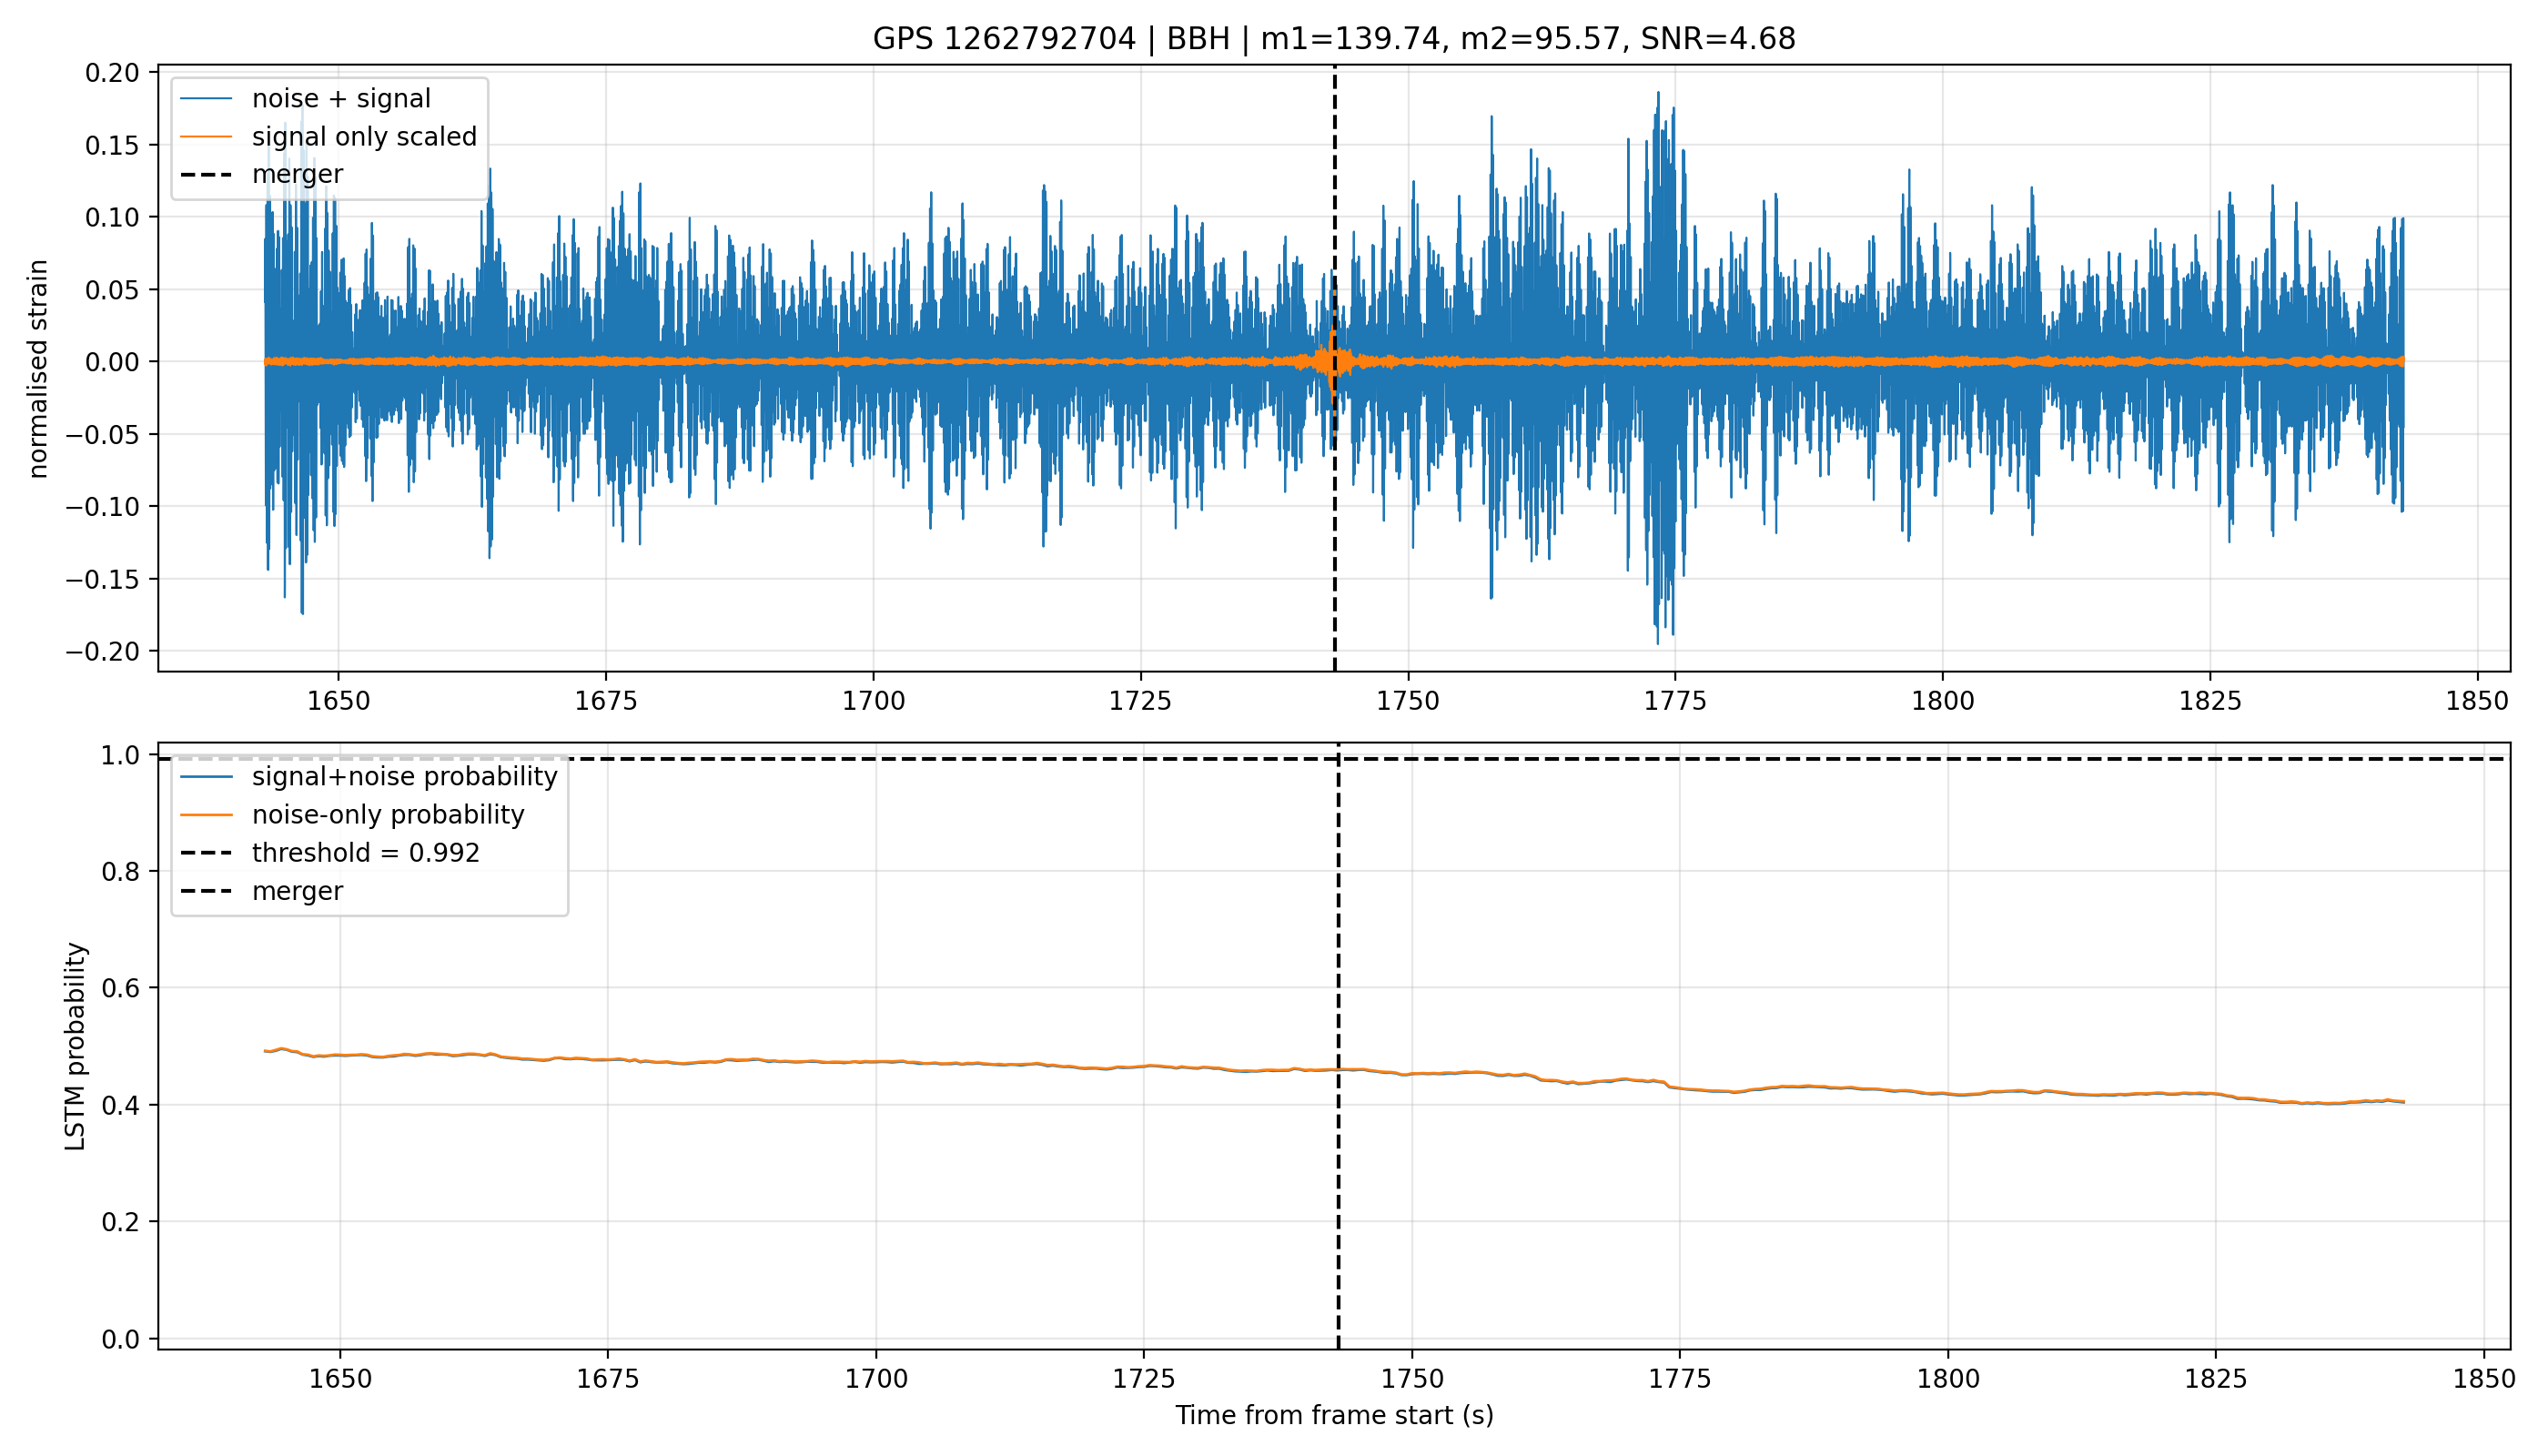This screenshot has width=2548, height=1456.
Task: Click 'threshold = 0.992' legend entry
Action: click(x=366, y=853)
